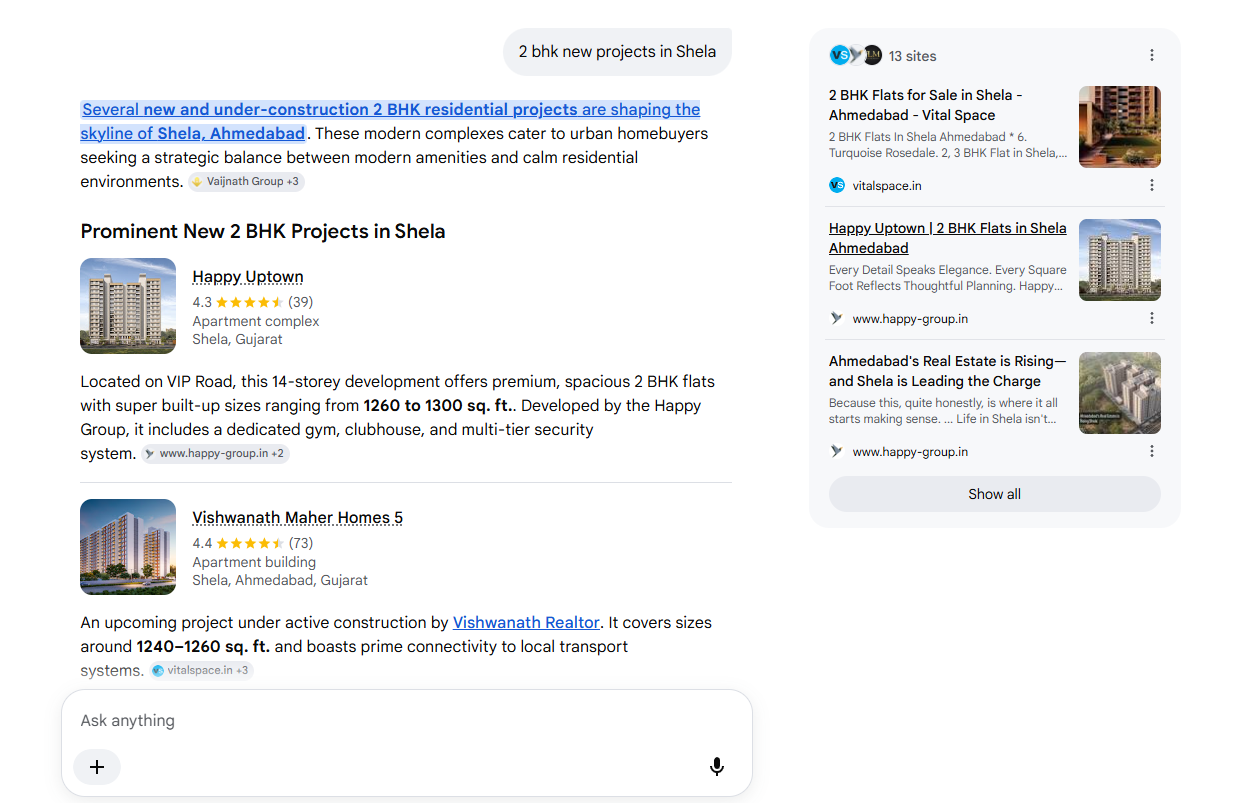Click the overlapping site icons near 13 sites
This screenshot has width=1256, height=803.
click(x=855, y=55)
